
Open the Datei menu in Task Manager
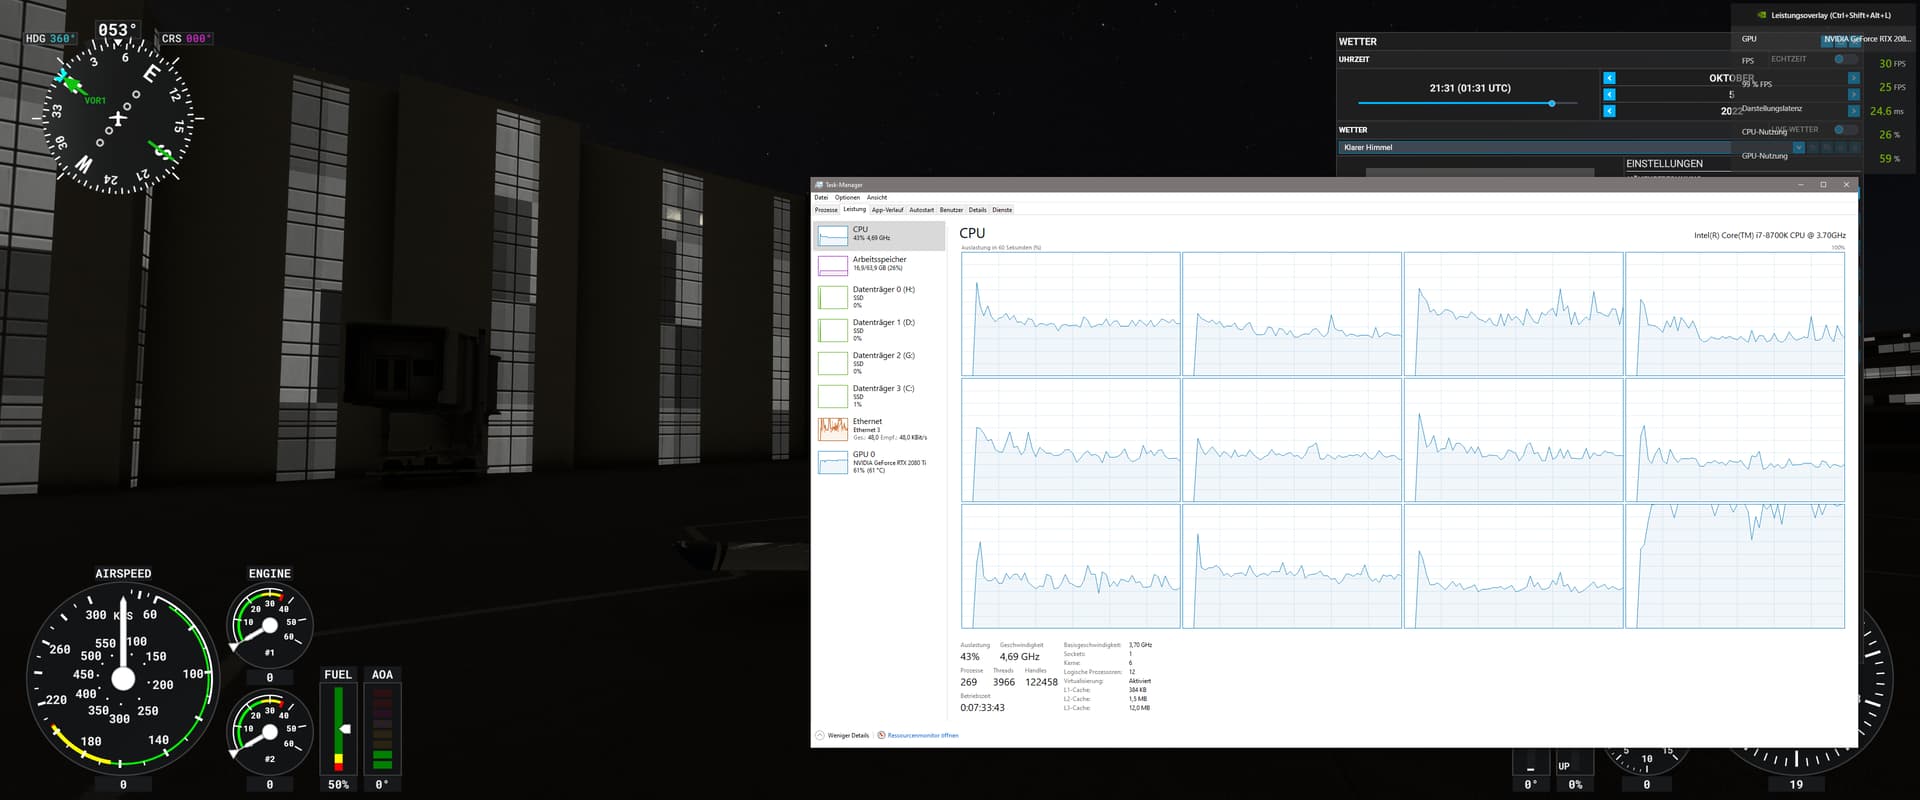[821, 197]
